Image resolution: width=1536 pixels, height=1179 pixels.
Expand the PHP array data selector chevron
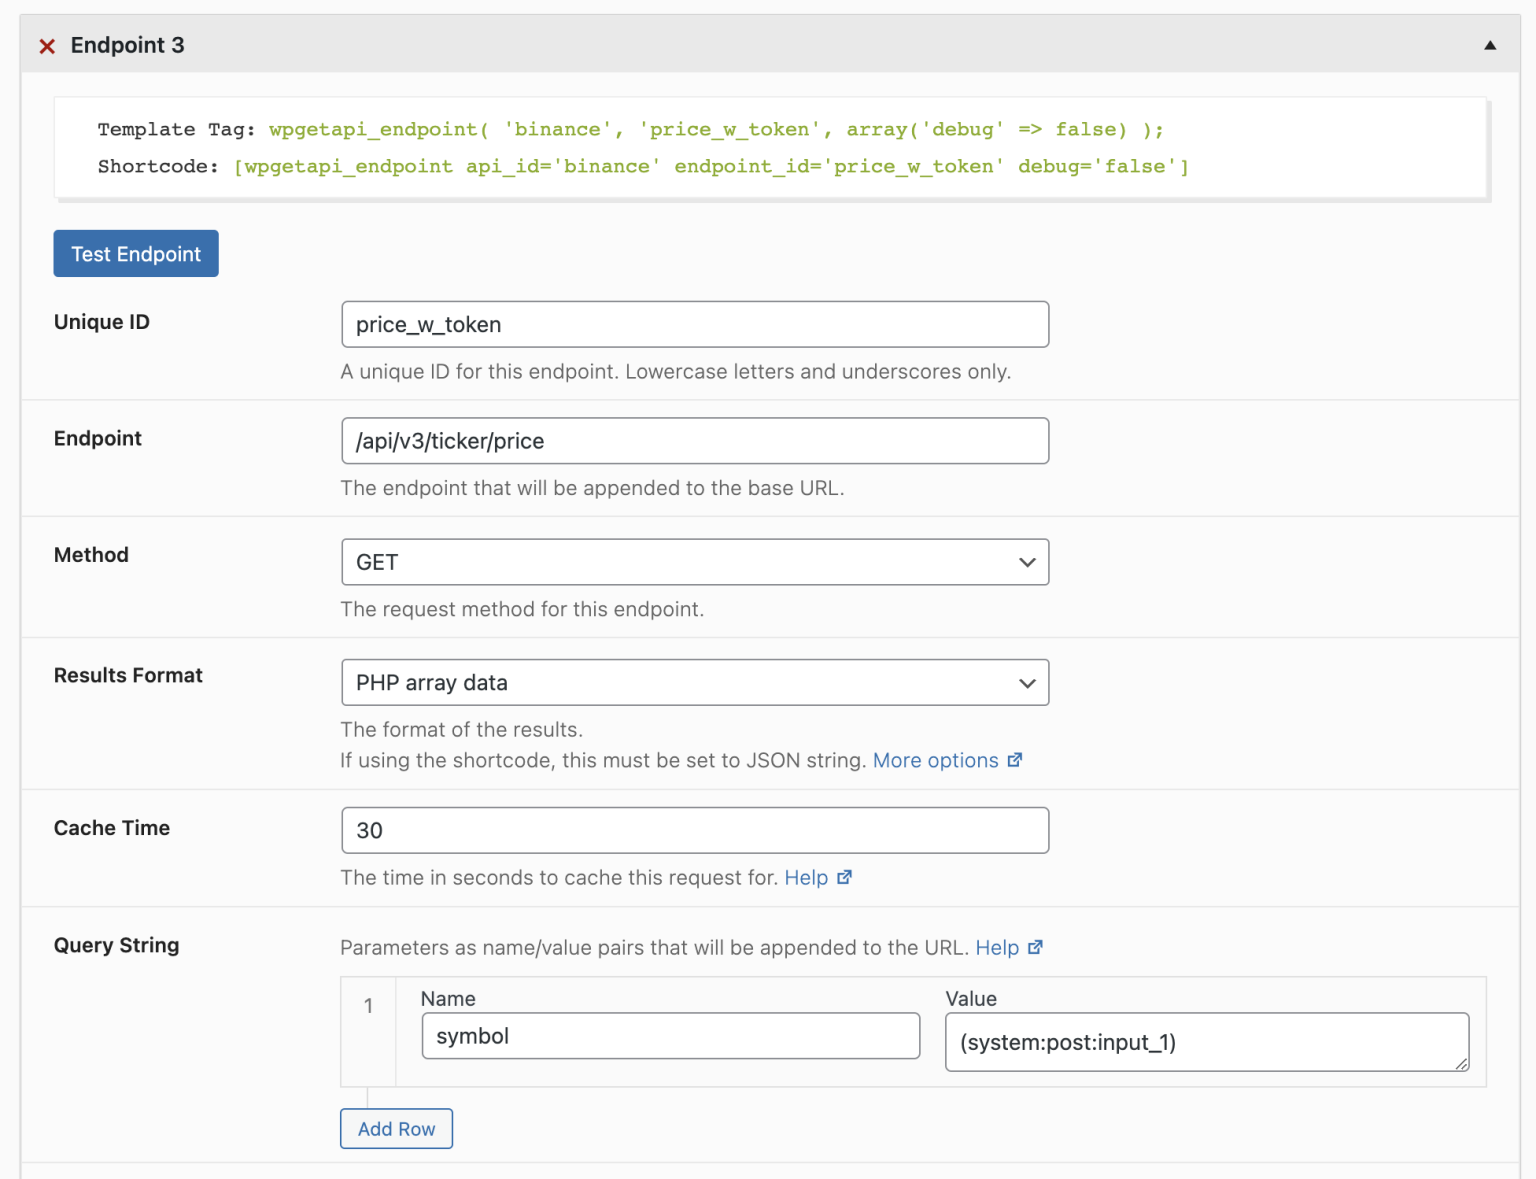1027,683
